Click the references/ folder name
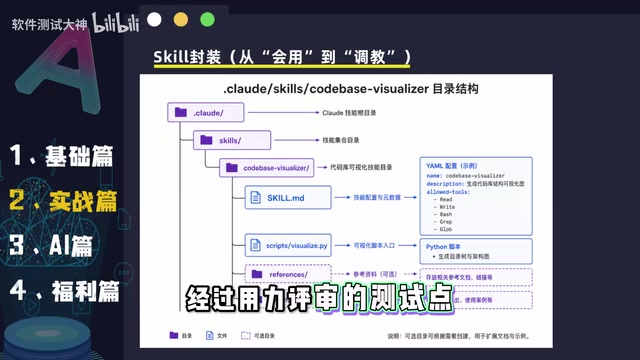640x360 pixels. [x=289, y=274]
